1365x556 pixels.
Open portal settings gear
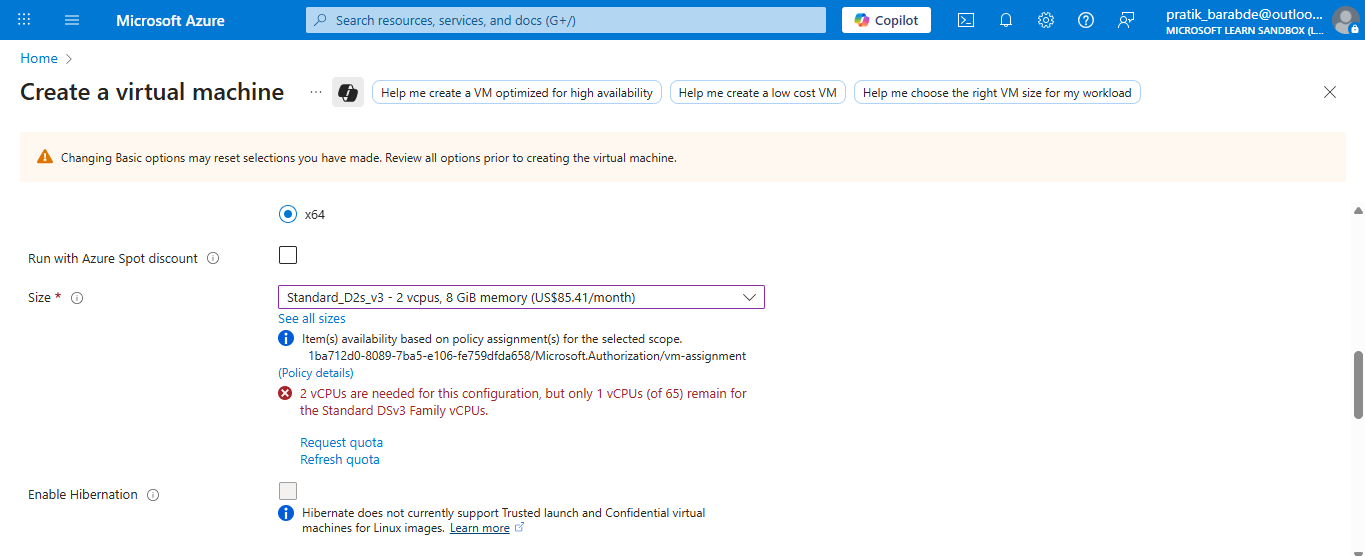(x=1046, y=20)
